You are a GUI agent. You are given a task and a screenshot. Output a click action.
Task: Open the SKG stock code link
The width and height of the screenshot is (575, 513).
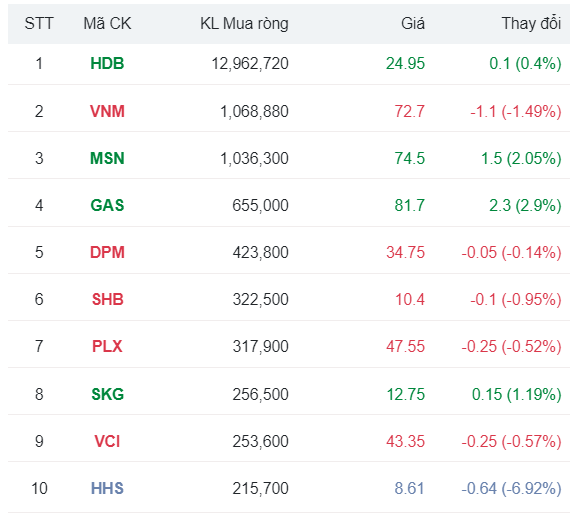point(107,394)
